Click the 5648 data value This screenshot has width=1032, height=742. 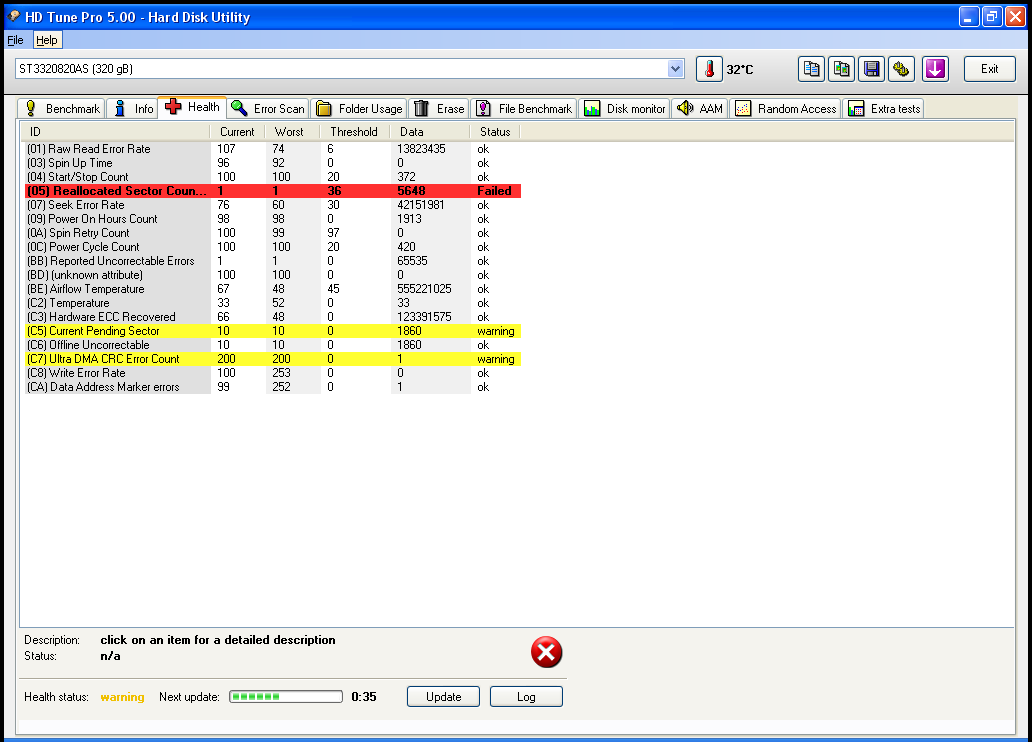(411, 191)
